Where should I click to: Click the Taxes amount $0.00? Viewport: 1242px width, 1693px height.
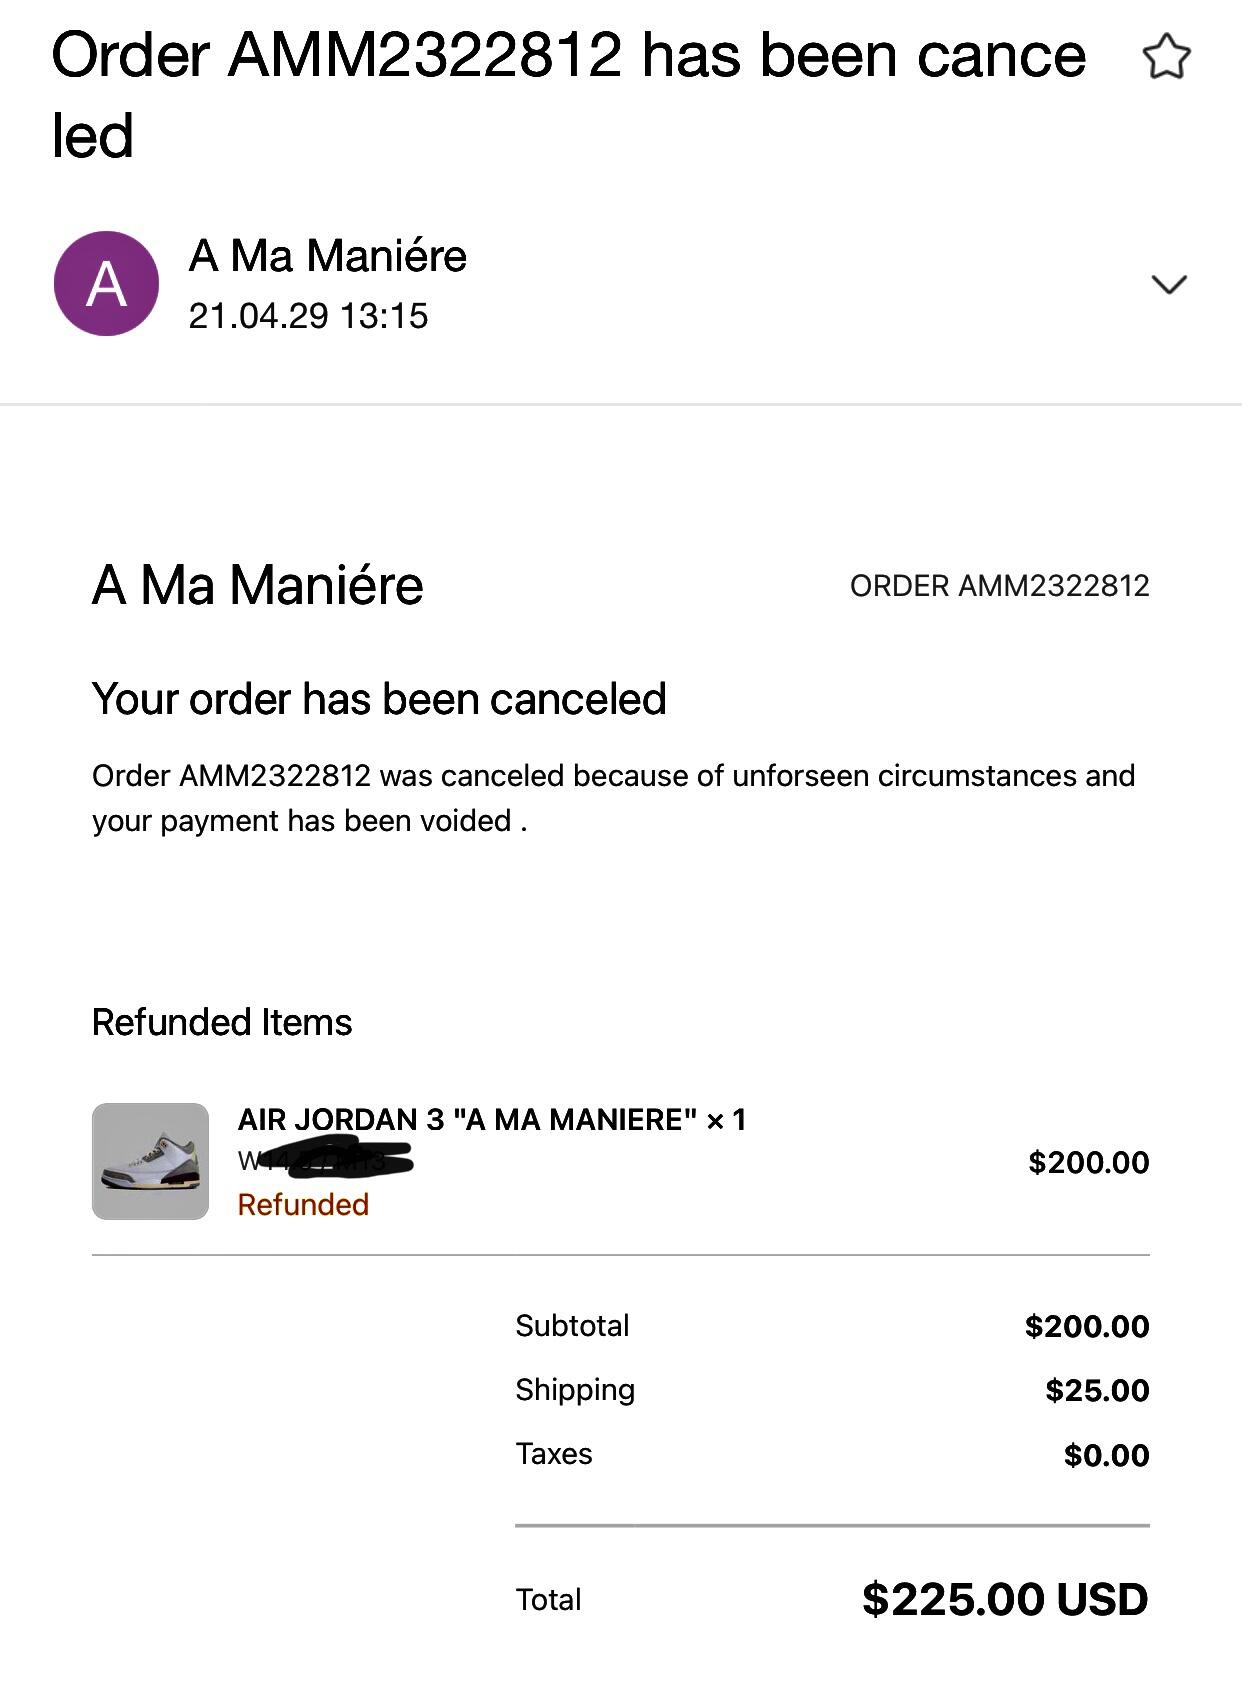(1106, 1455)
